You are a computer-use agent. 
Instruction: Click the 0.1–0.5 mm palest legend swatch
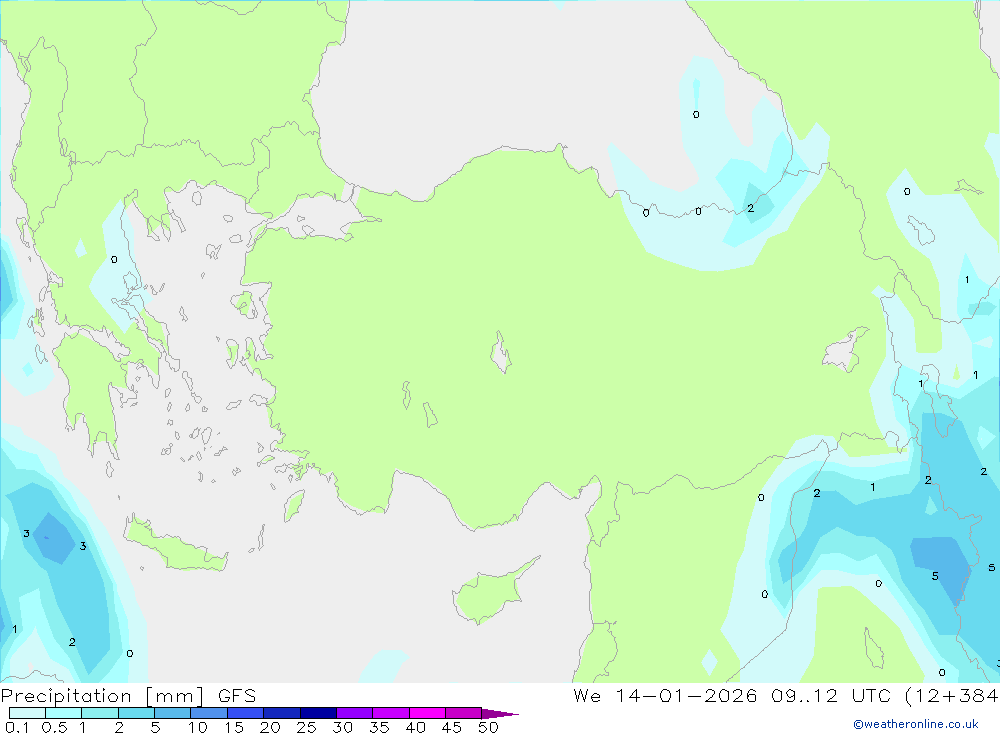point(27,713)
